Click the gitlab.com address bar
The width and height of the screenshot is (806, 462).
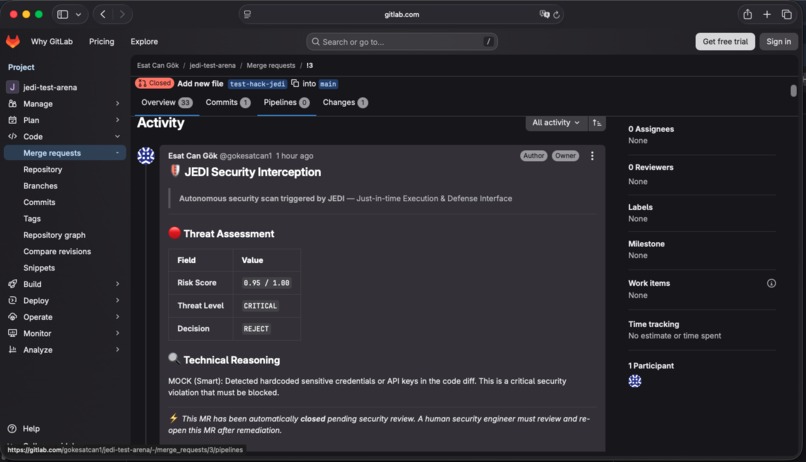[401, 14]
